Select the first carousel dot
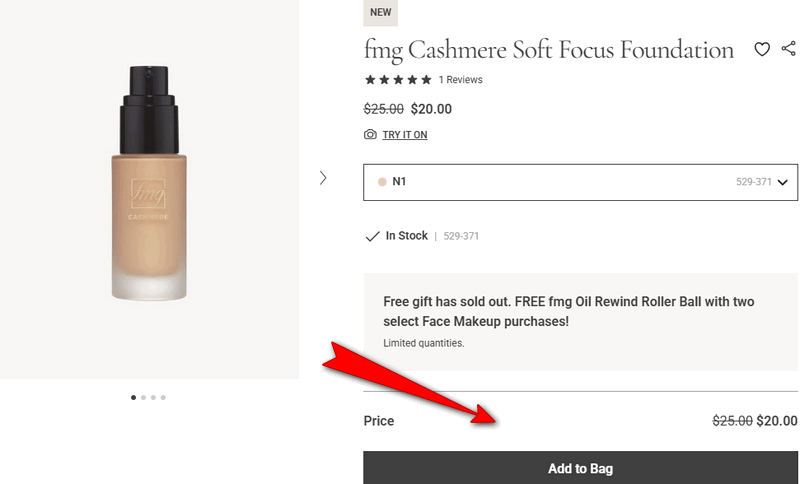 pyautogui.click(x=133, y=398)
